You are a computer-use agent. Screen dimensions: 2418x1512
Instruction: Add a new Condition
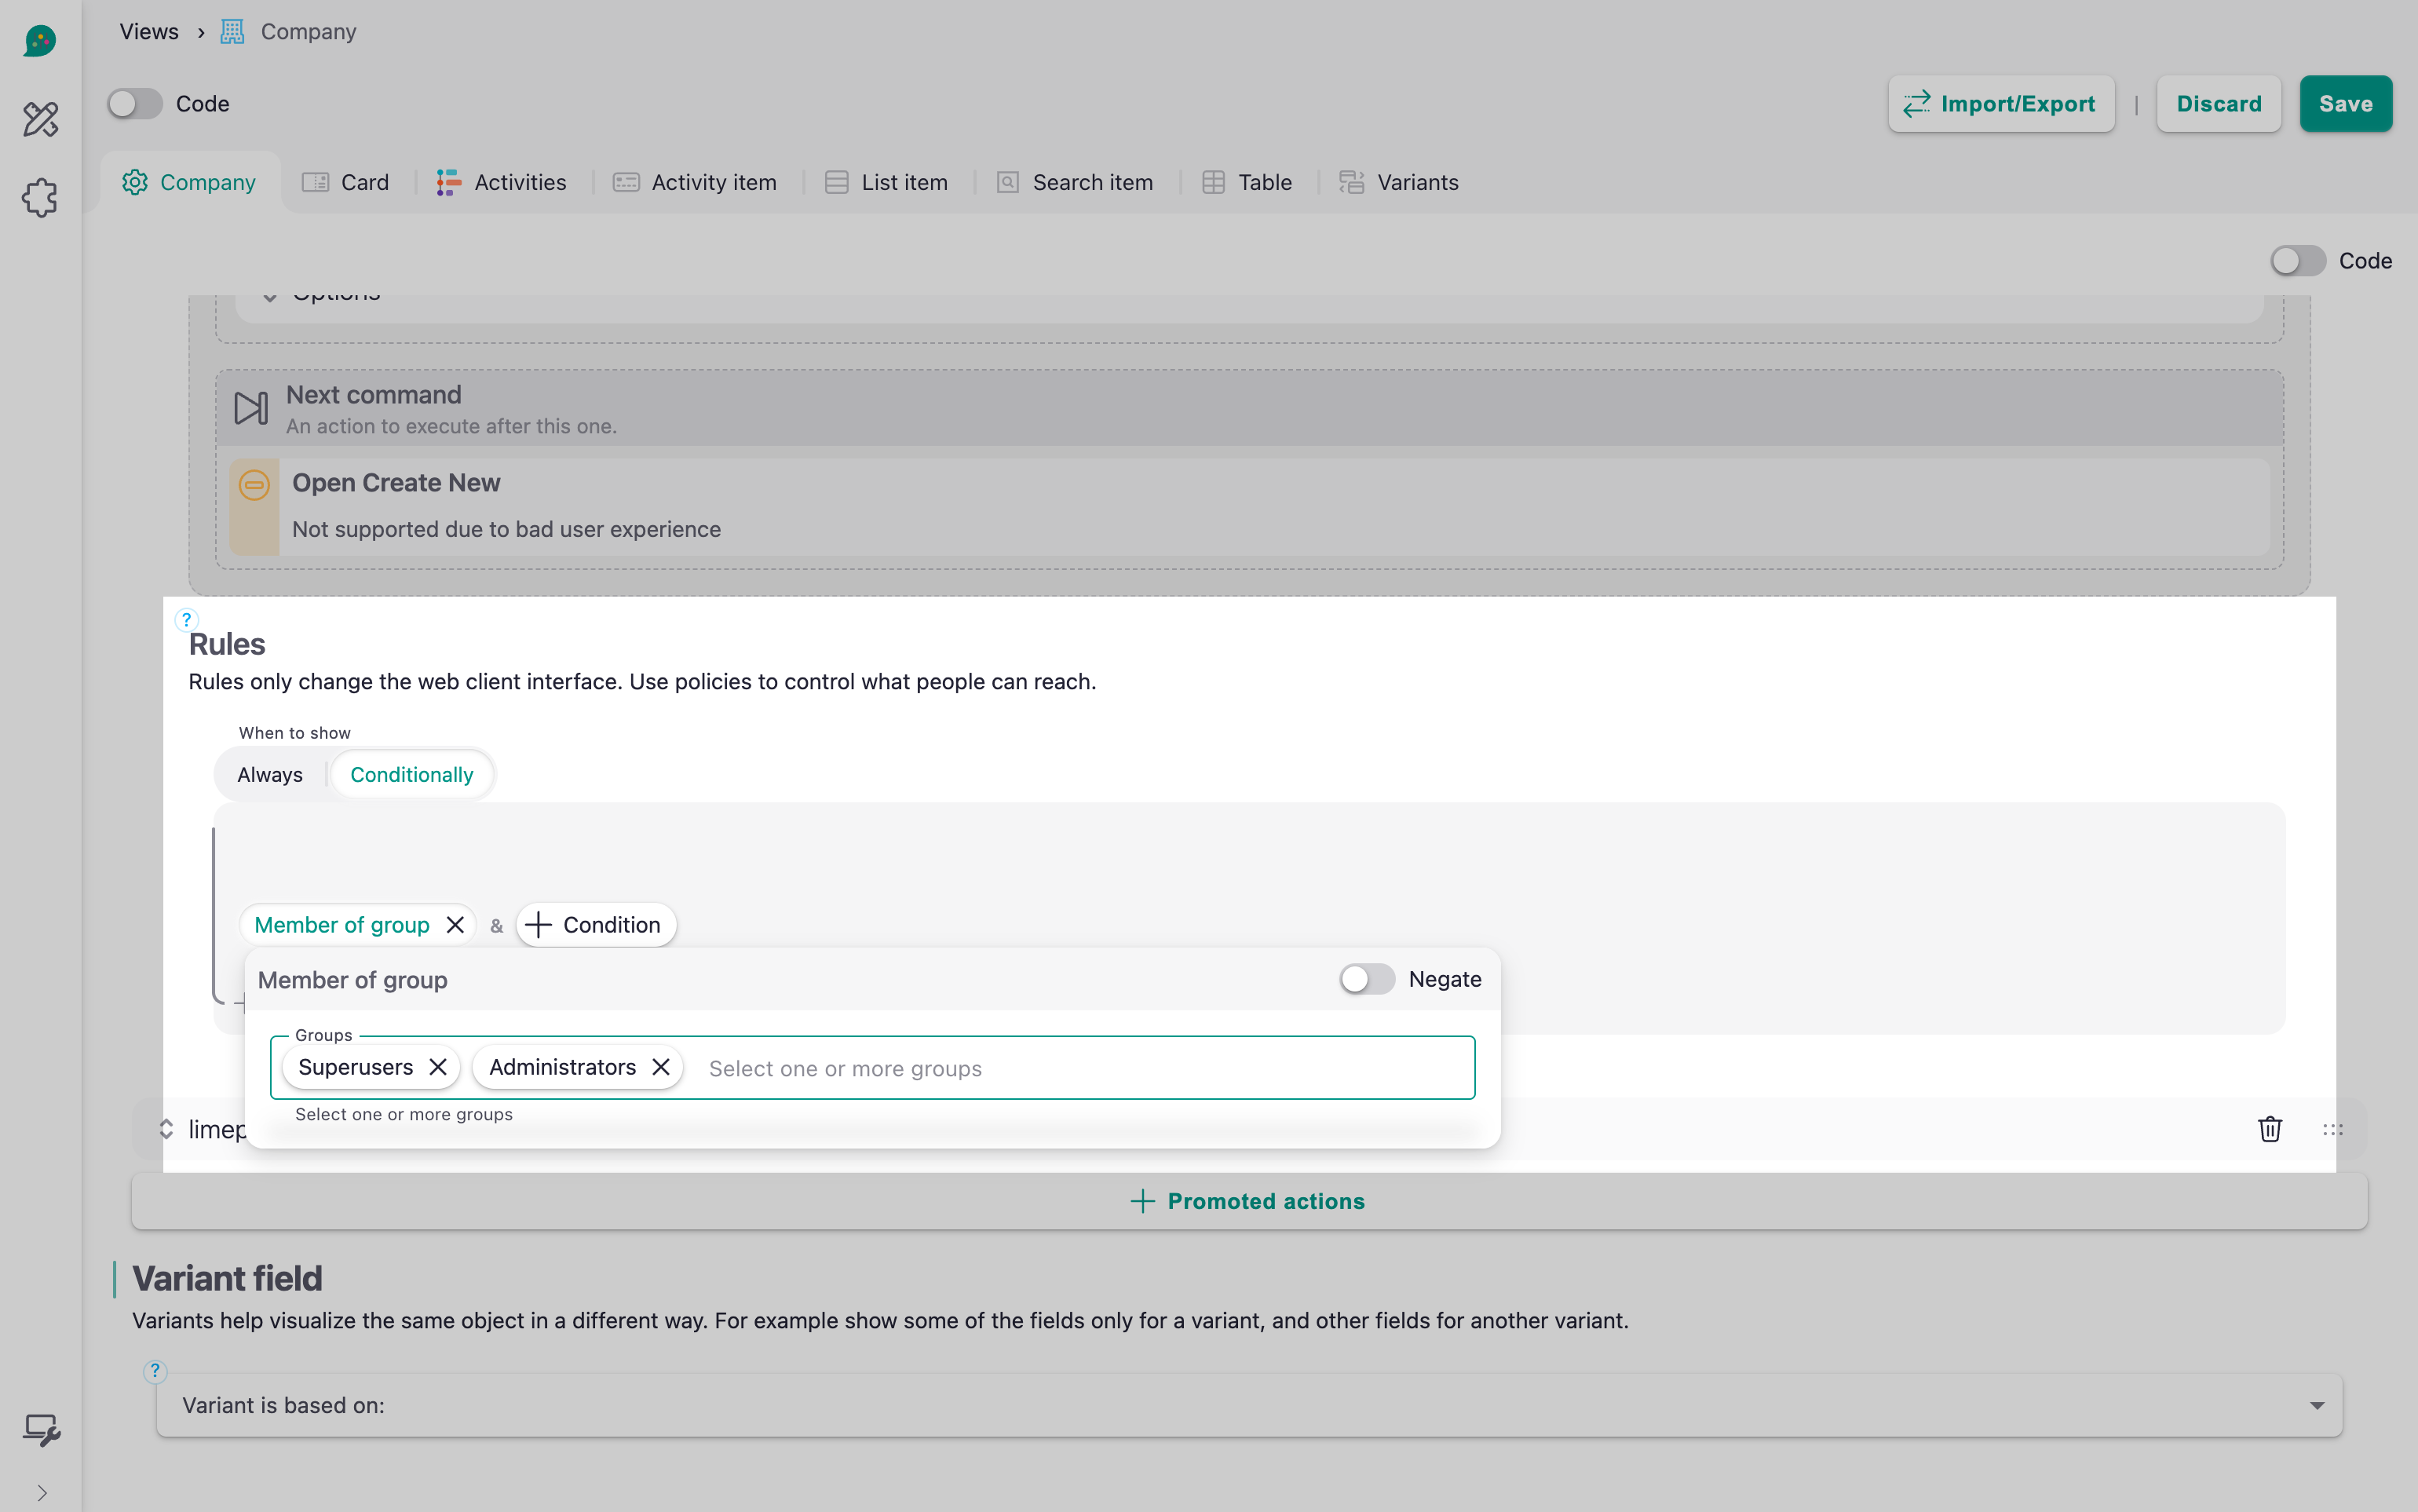point(596,925)
